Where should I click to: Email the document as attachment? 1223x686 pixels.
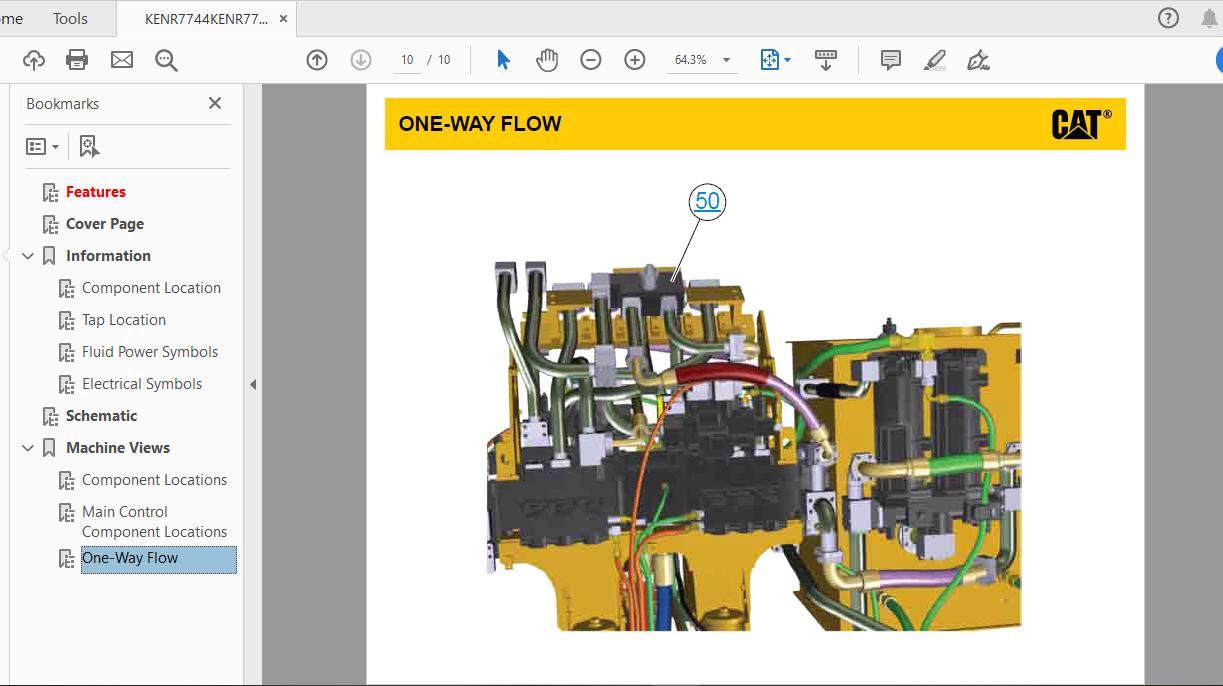pos(121,59)
